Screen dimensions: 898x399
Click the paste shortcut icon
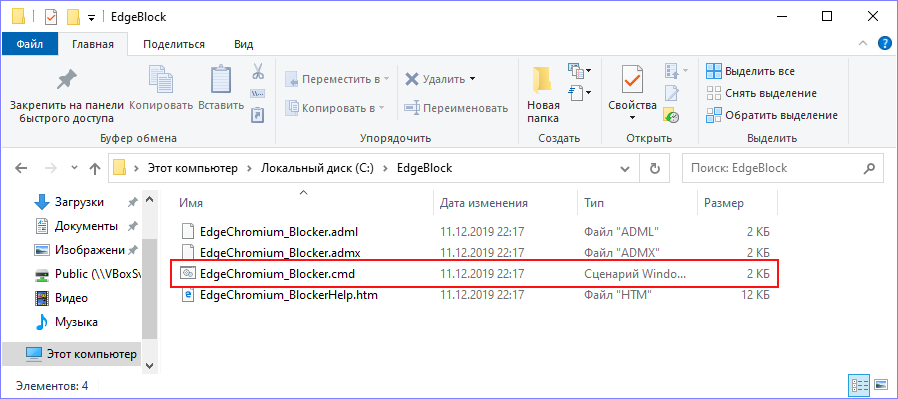[258, 114]
